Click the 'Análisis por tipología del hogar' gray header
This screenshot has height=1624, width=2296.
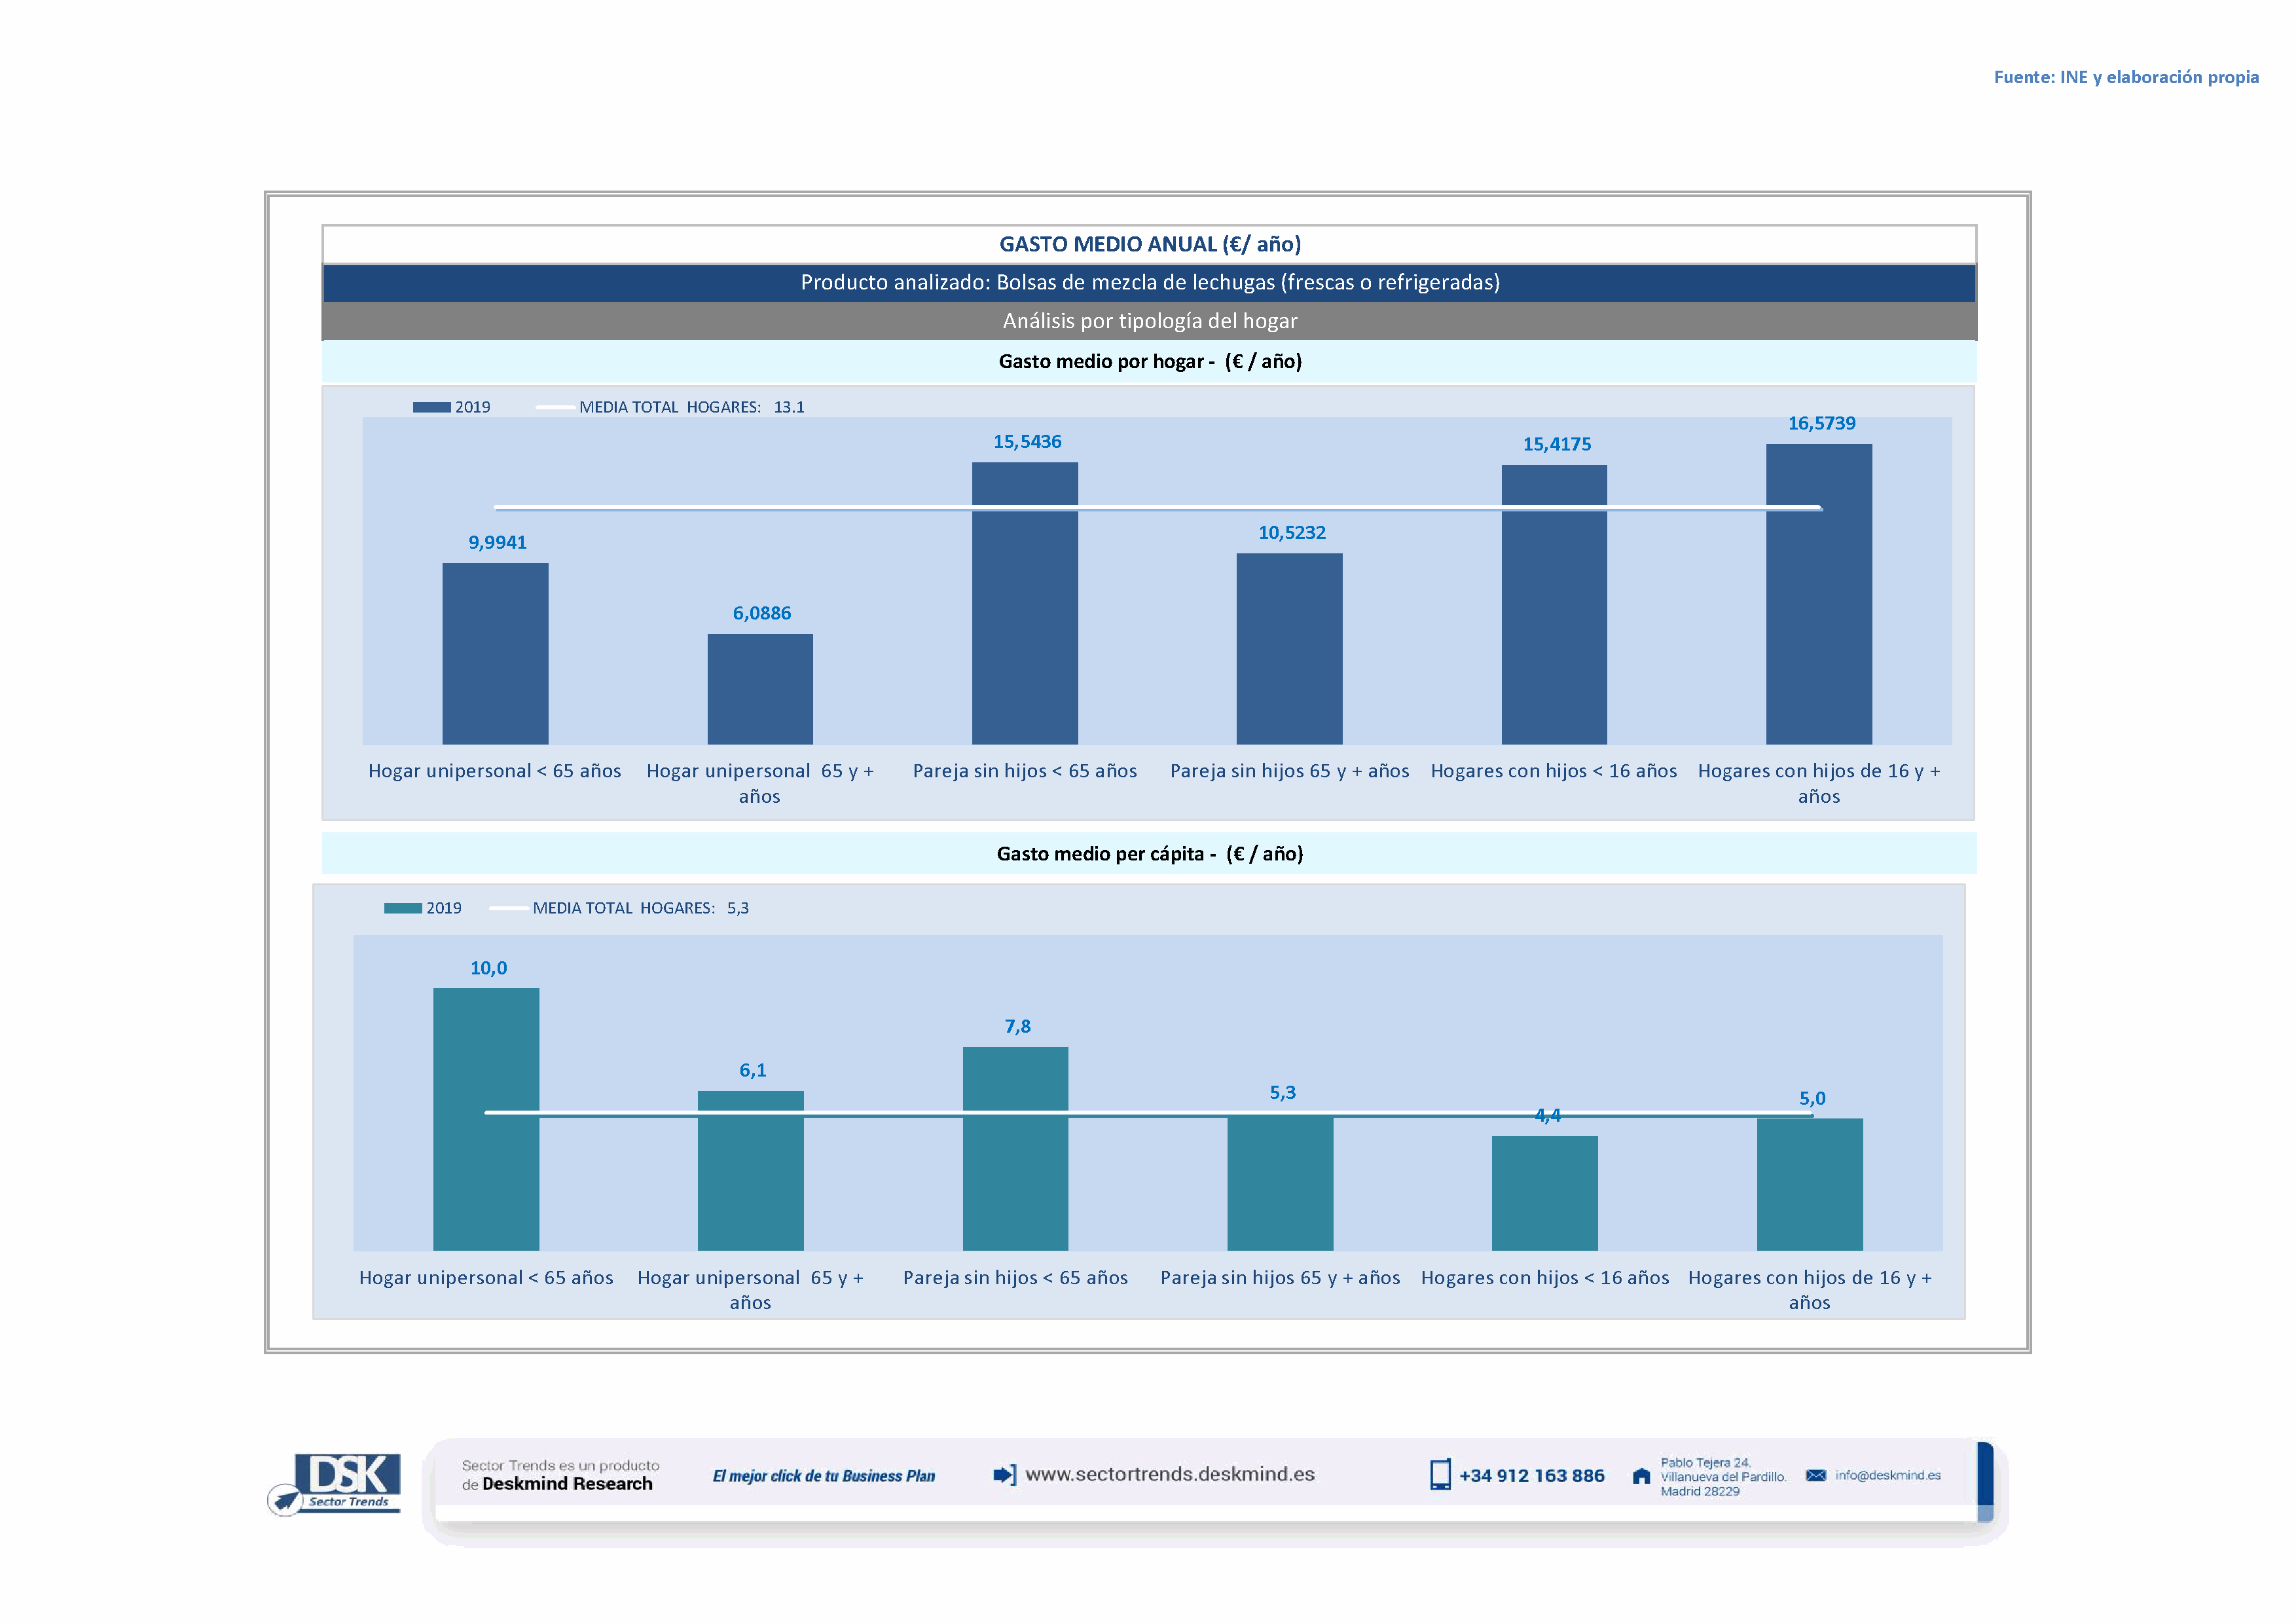[1149, 321]
